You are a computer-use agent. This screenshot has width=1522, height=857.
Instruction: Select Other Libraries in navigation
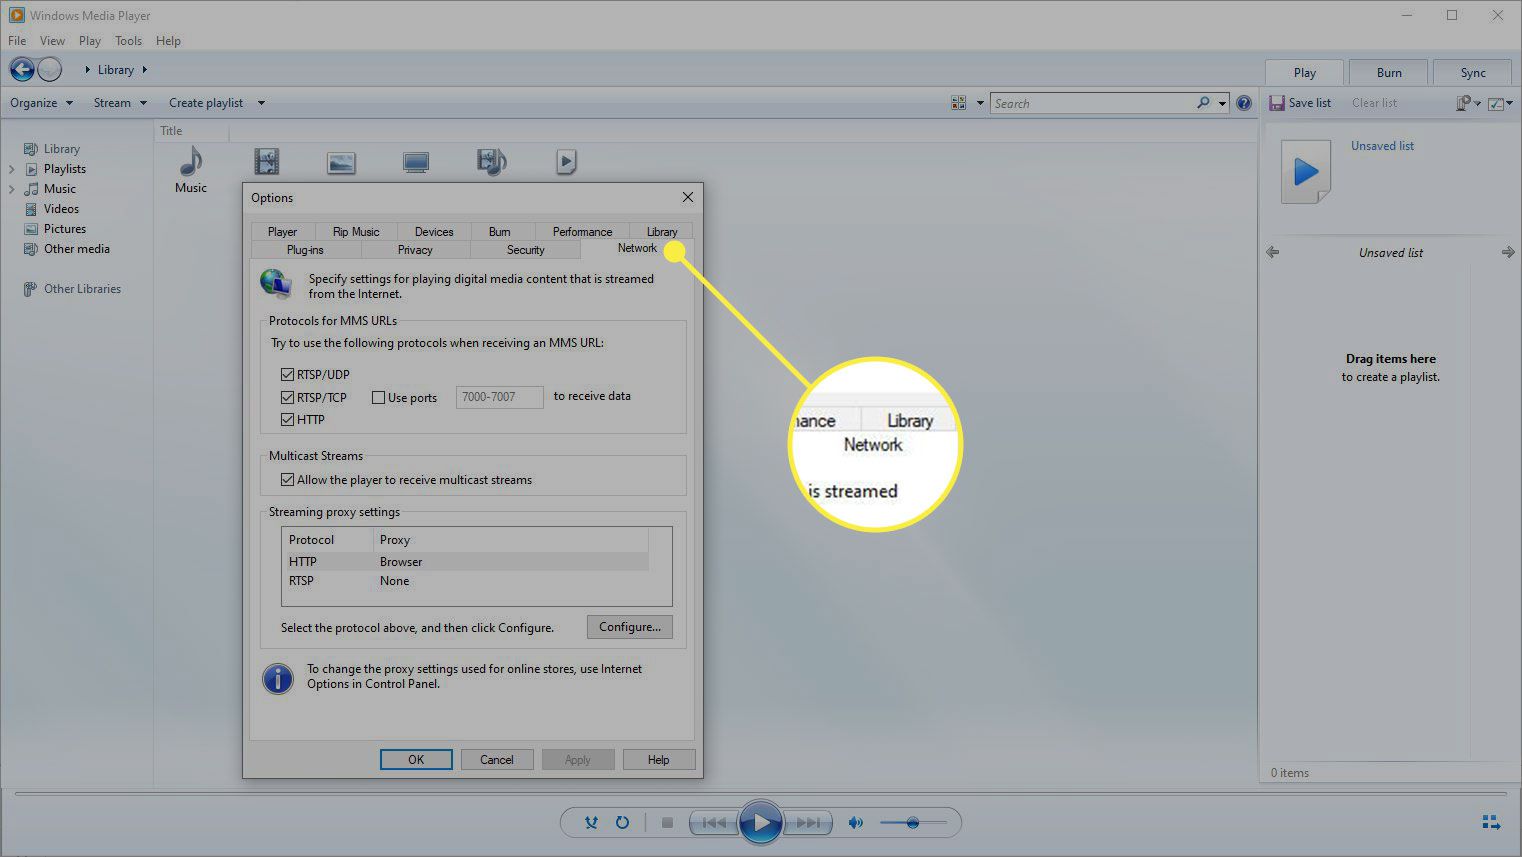tap(82, 289)
